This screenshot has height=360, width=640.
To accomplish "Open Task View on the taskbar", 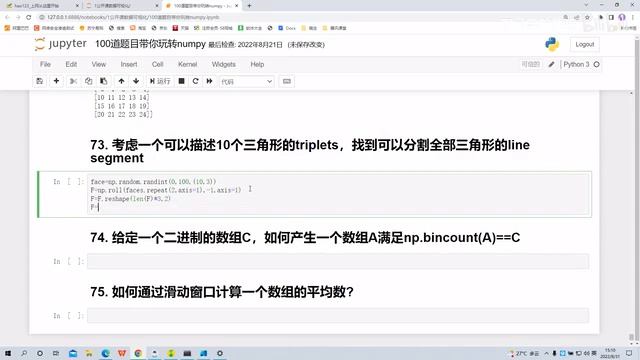I will pos(56,353).
